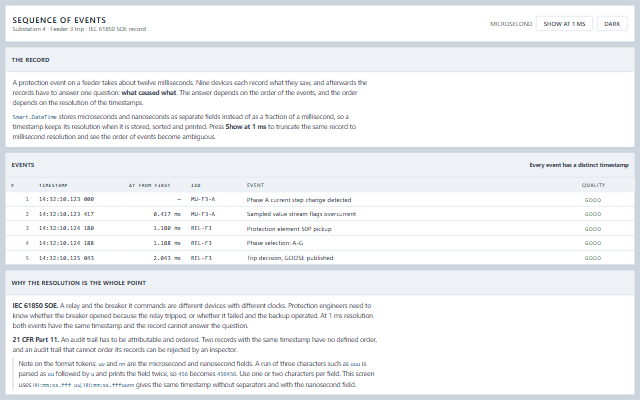640x400 pixels.
Task: Select 'Sampled value stream flags overcurrent' event
Action: (x=301, y=214)
